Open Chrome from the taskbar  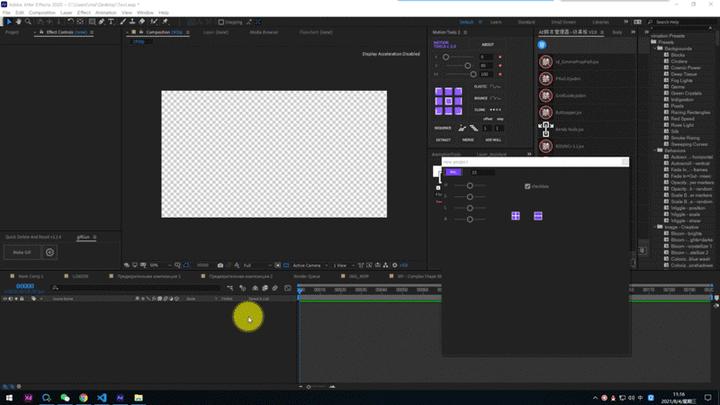tap(83, 398)
